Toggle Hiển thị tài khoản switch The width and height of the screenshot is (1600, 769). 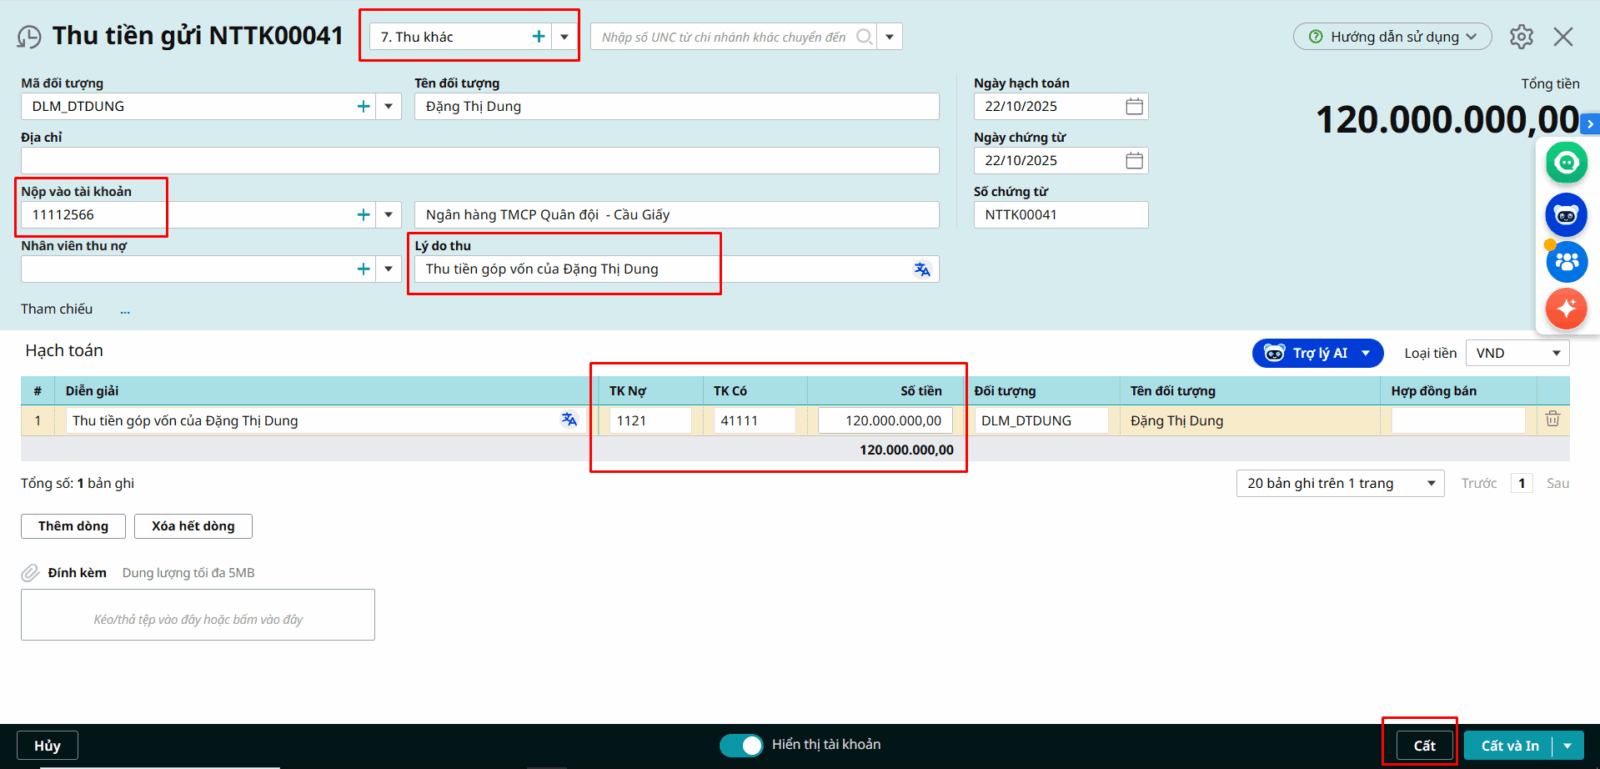pos(741,745)
